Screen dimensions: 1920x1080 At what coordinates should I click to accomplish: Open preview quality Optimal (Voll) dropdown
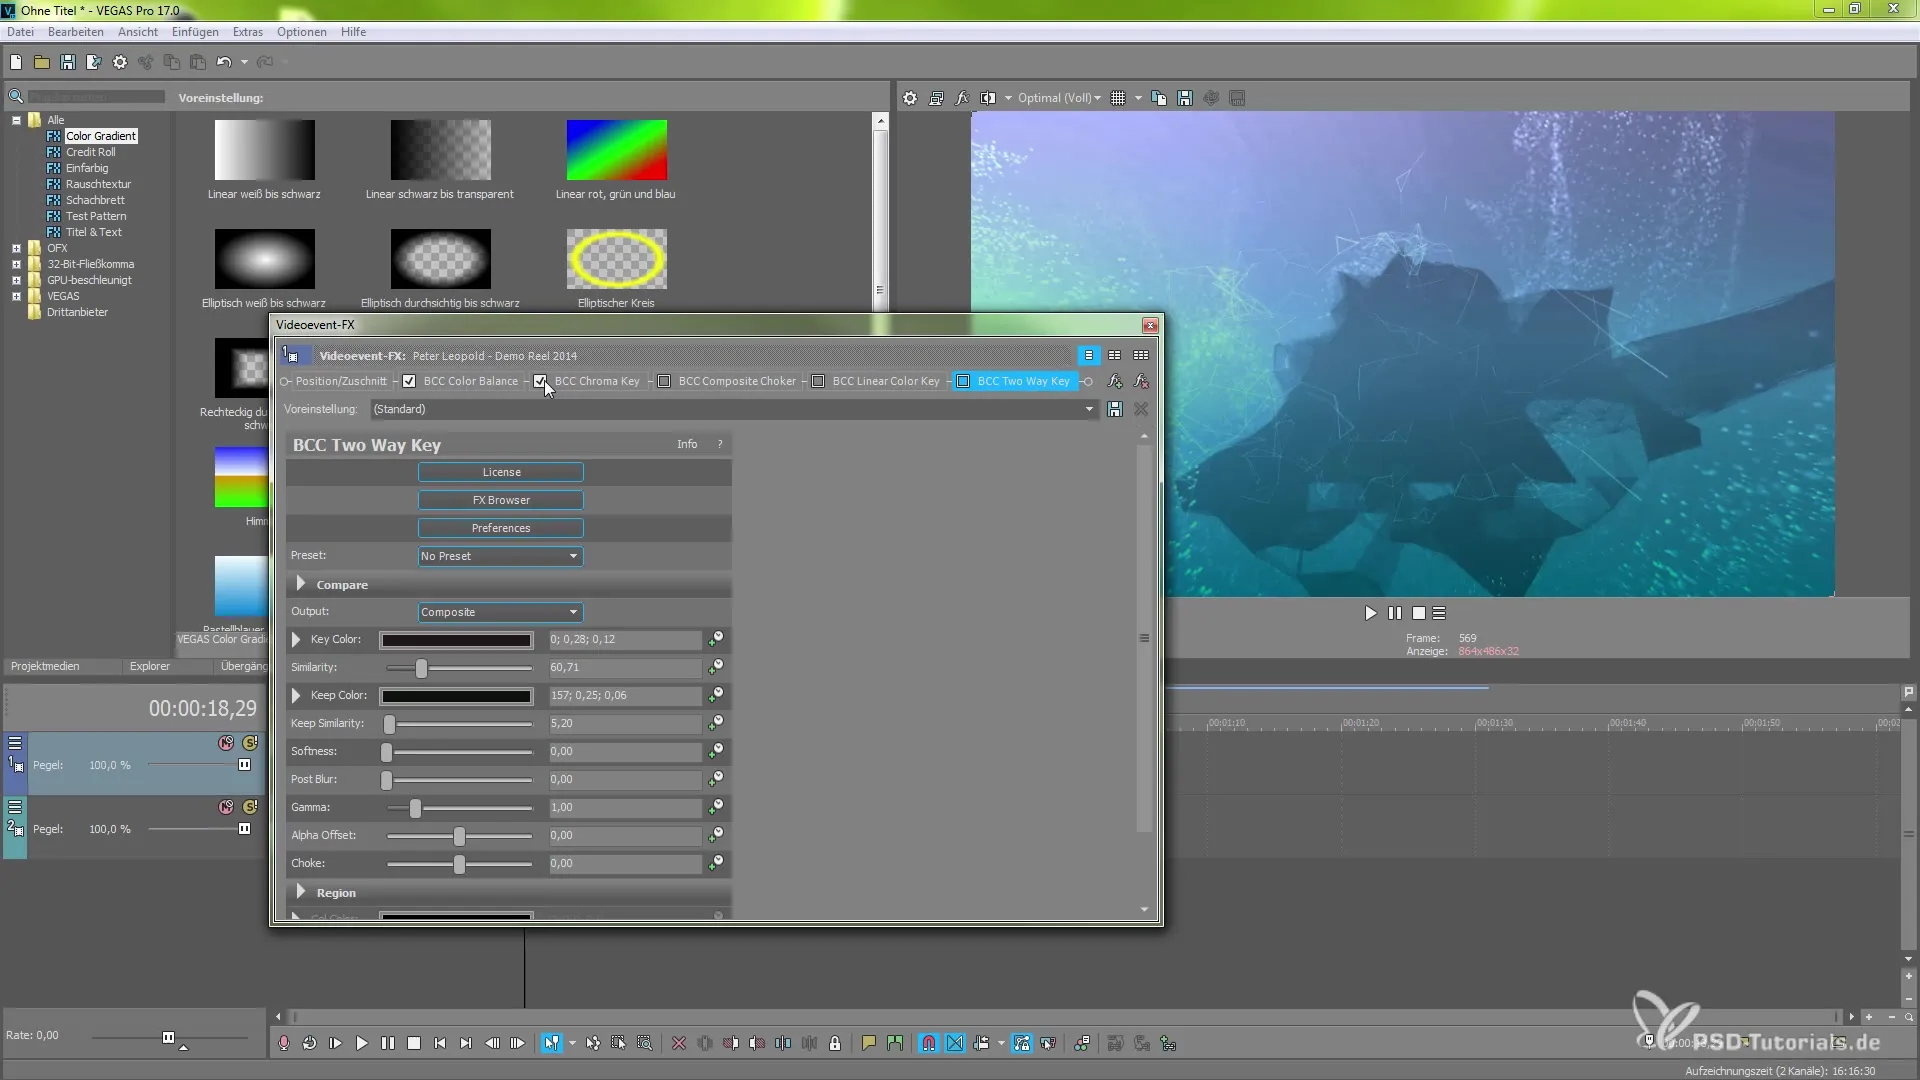1059,98
